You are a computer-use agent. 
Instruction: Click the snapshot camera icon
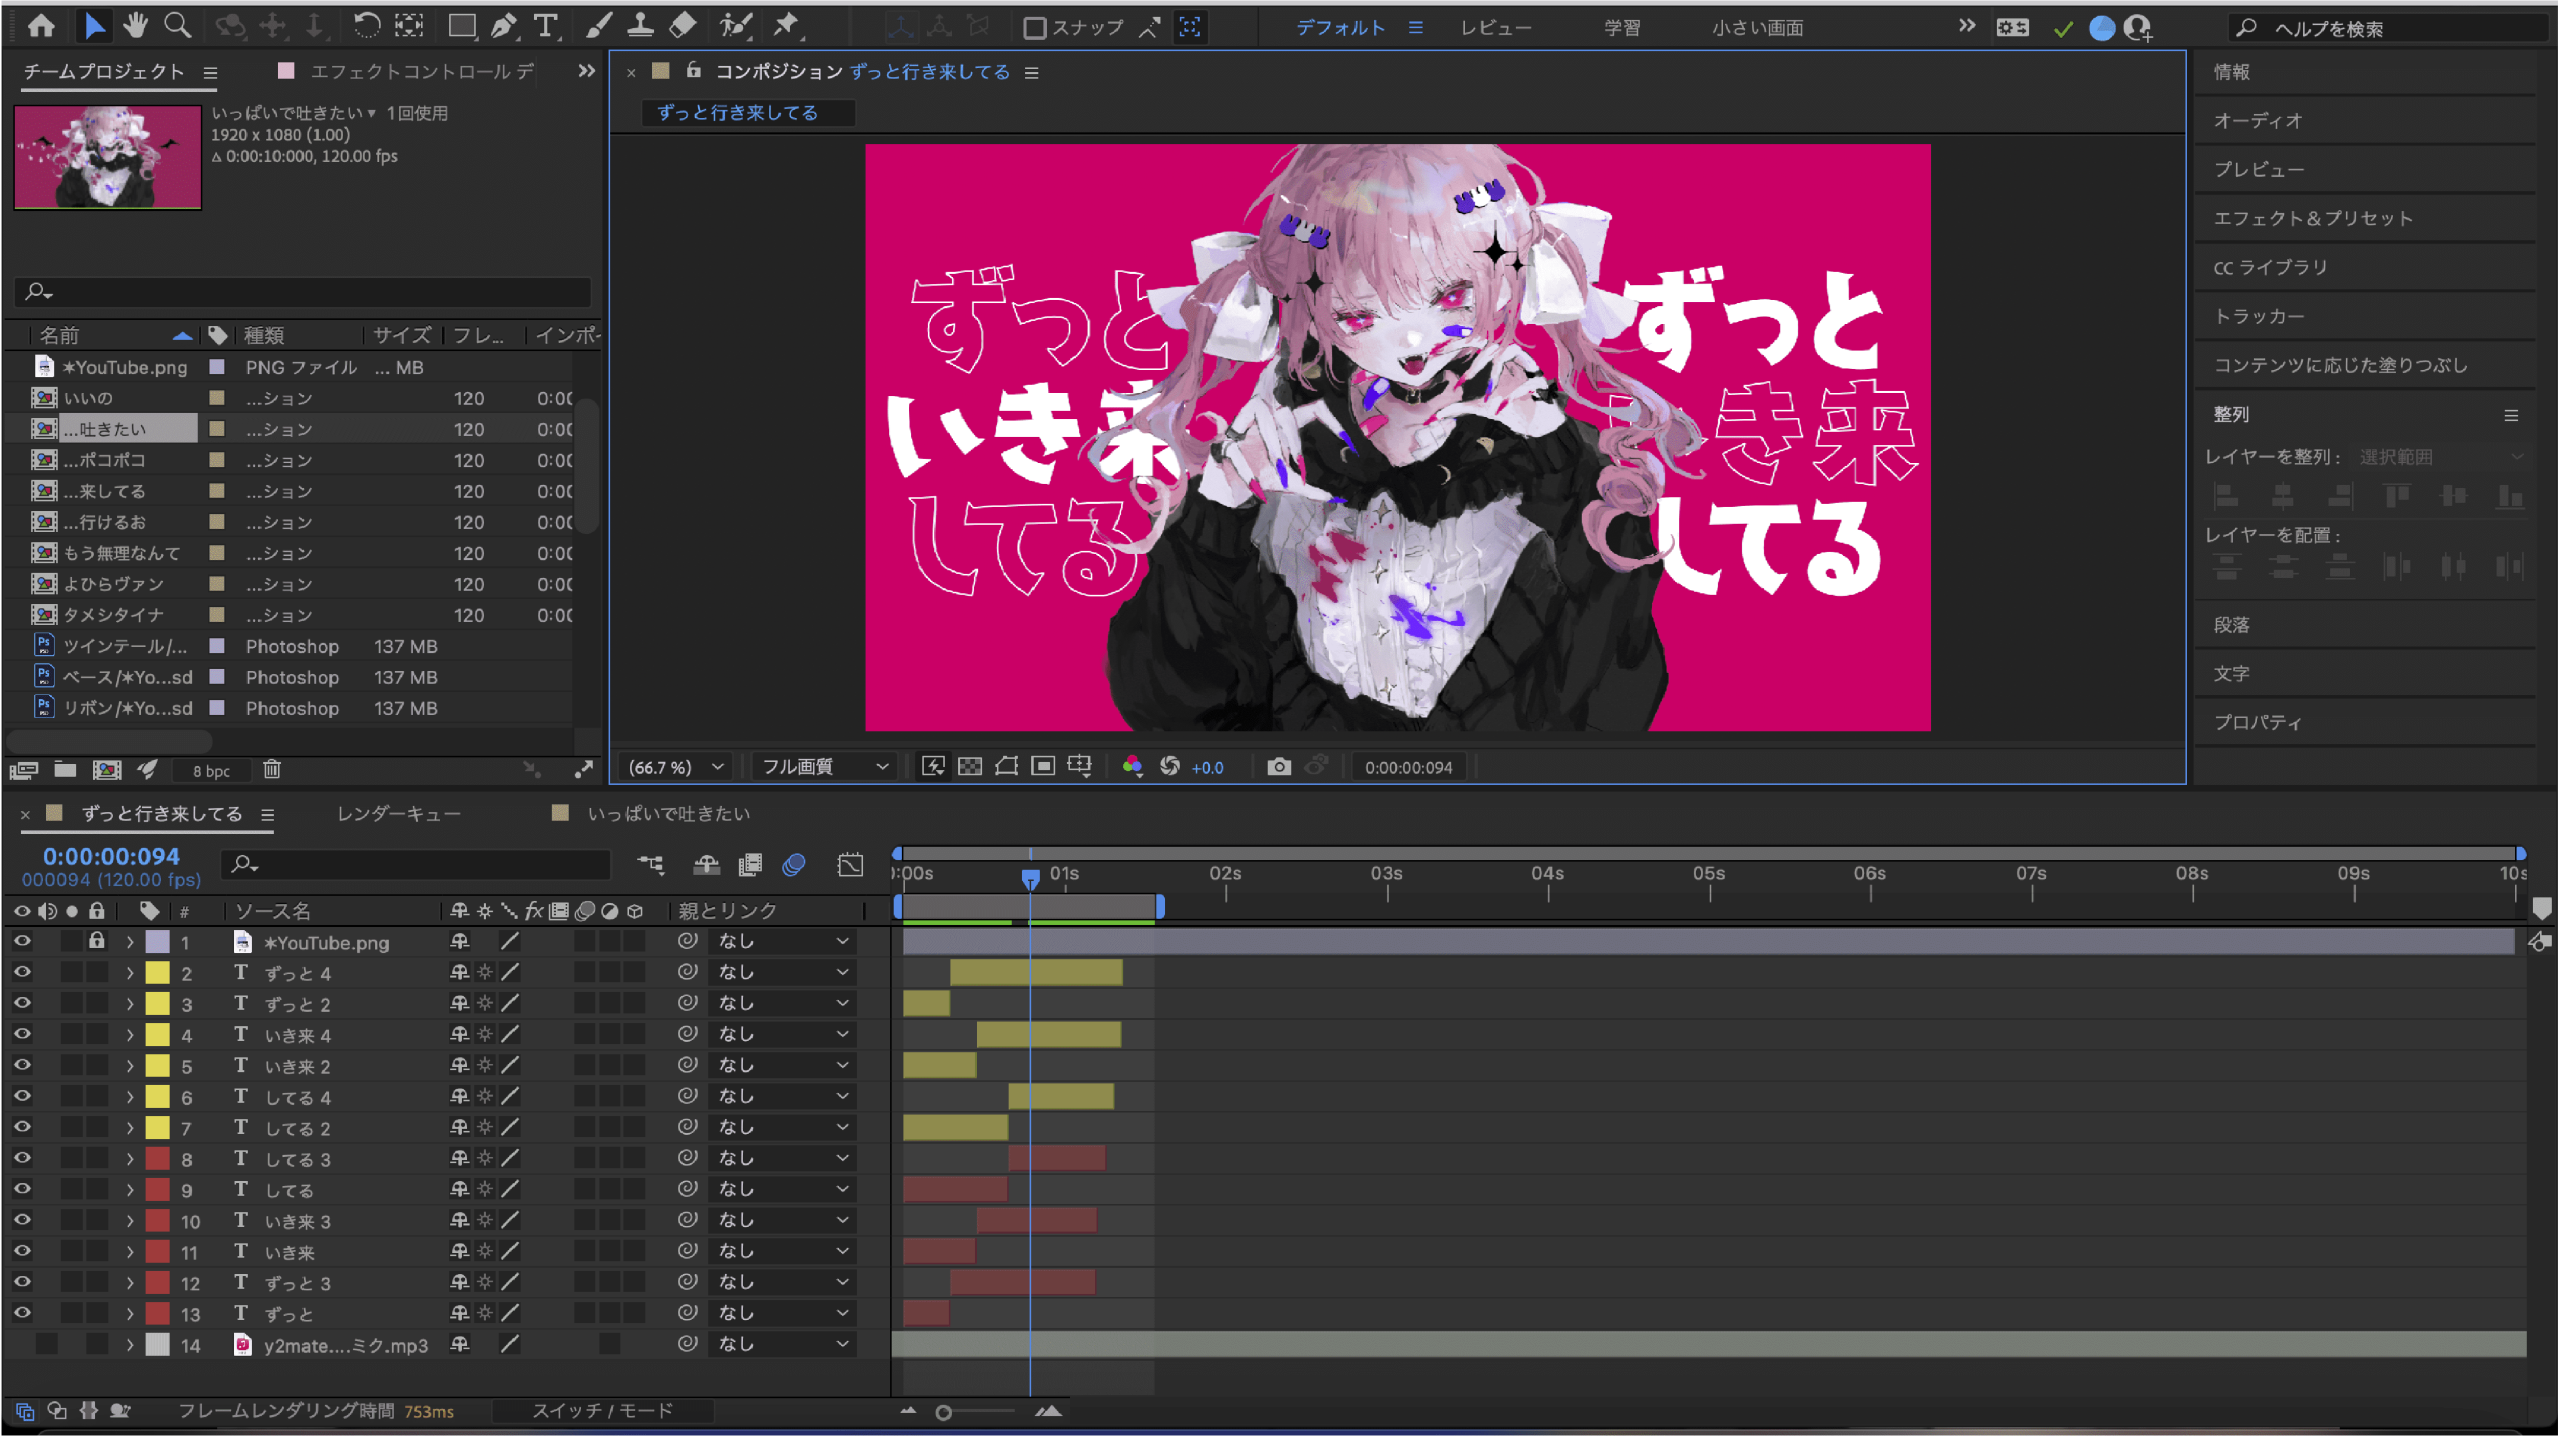(x=1278, y=767)
